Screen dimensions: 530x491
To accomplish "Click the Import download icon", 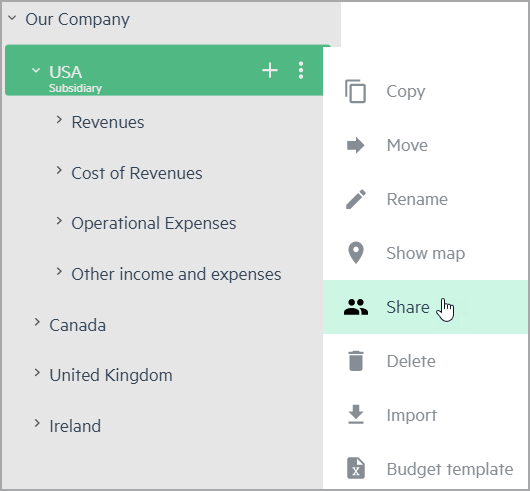I will pos(356,415).
